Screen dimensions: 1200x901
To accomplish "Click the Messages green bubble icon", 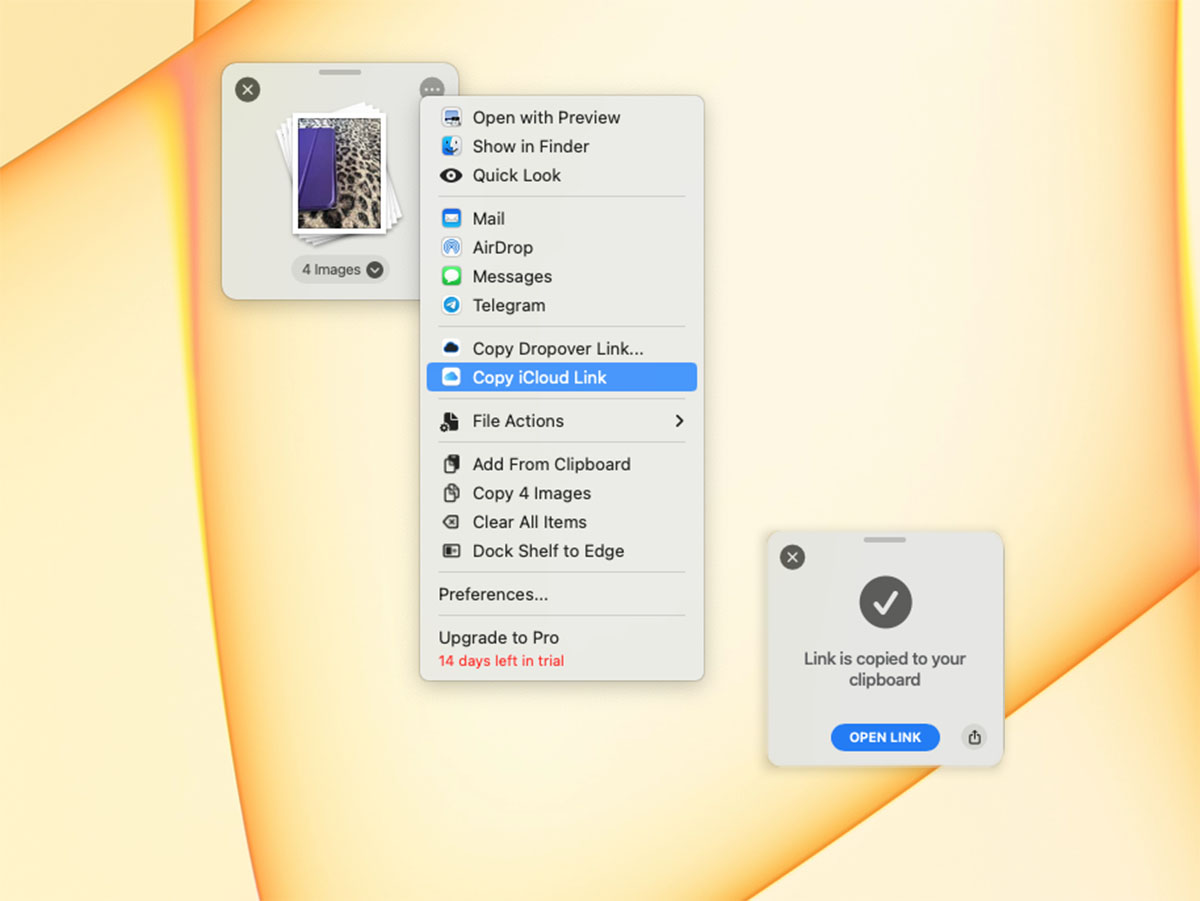I will (x=451, y=277).
